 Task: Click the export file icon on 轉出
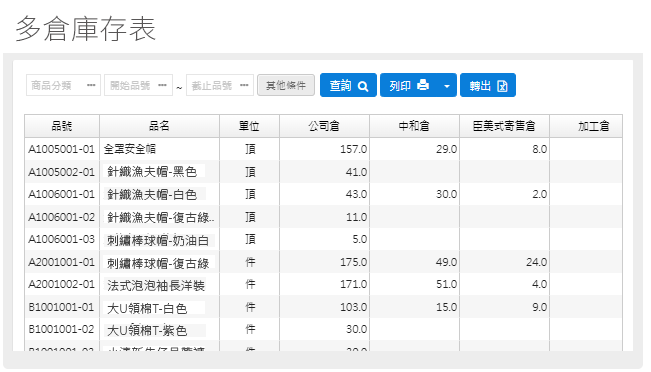502,86
